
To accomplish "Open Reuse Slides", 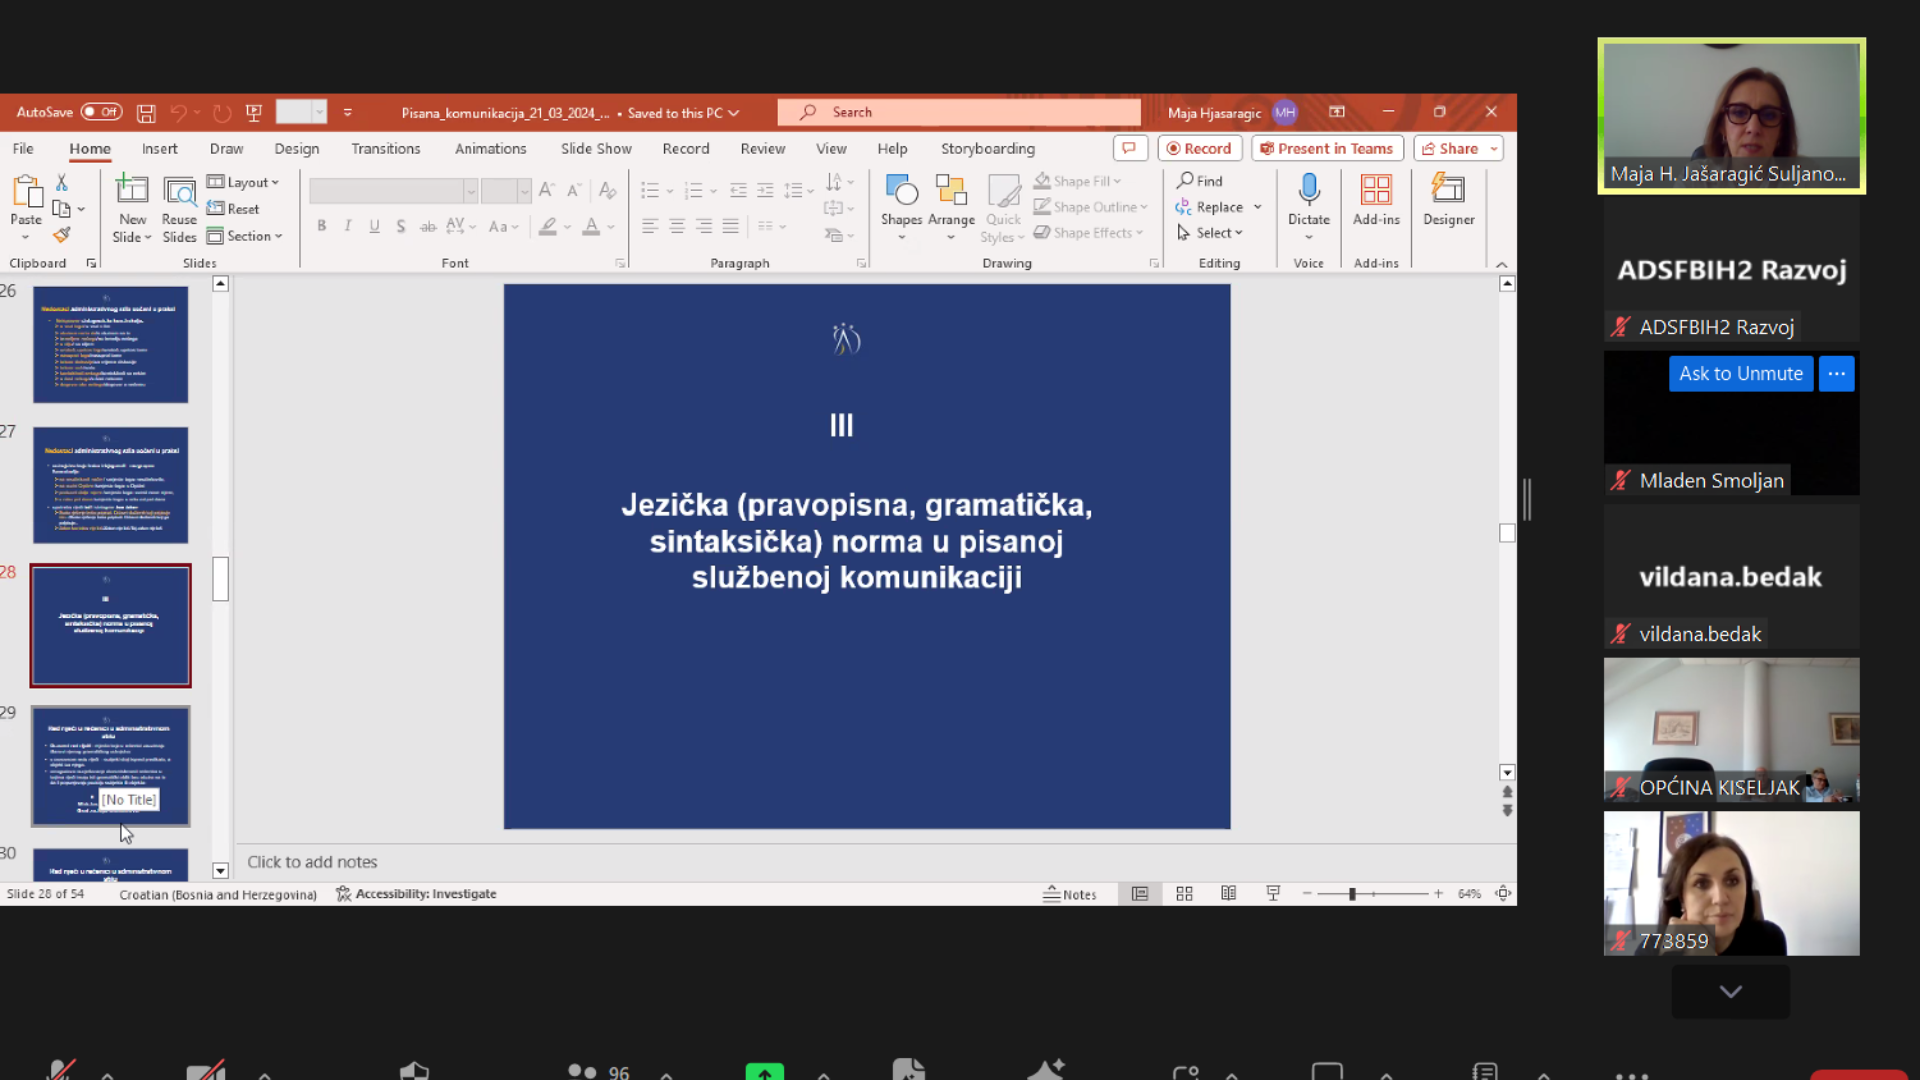I will click(x=179, y=208).
